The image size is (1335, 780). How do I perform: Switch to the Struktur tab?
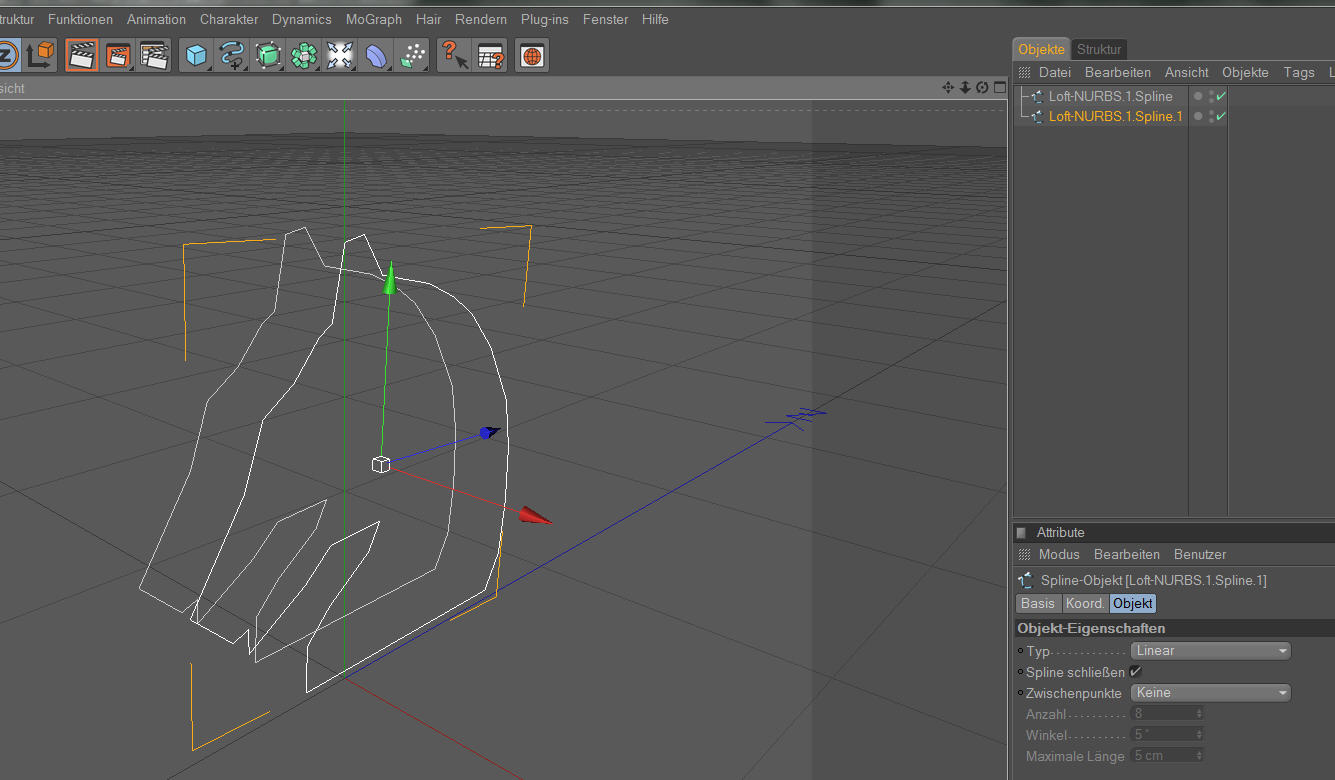click(1099, 49)
